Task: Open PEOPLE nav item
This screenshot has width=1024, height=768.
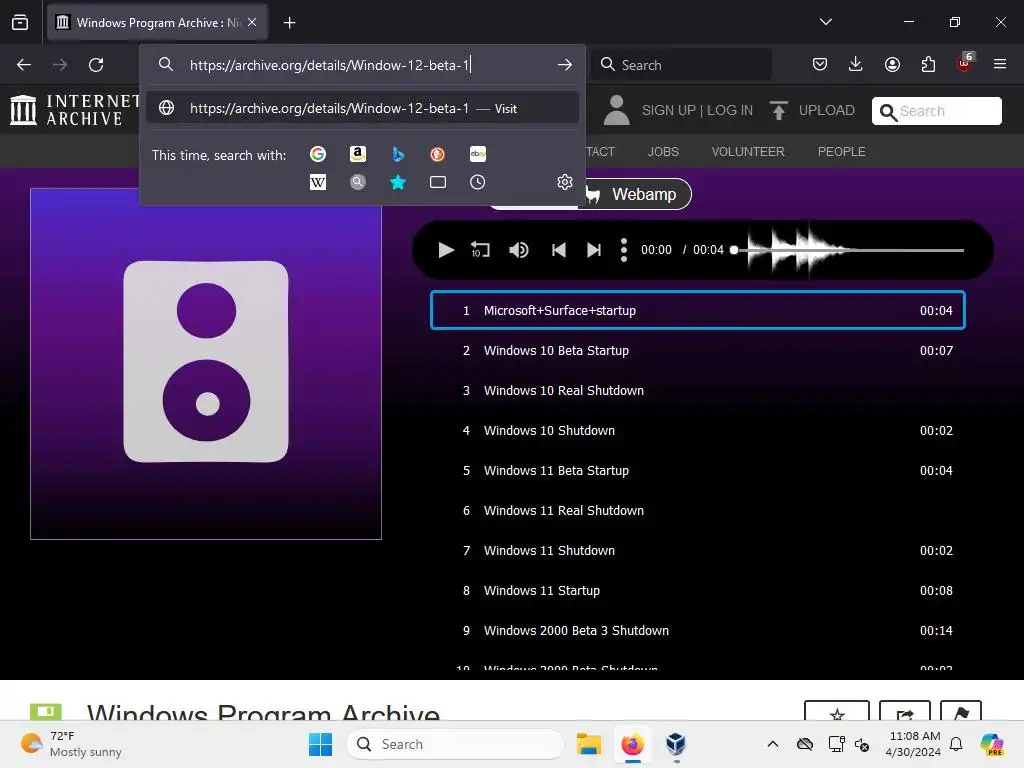Action: [841, 152]
